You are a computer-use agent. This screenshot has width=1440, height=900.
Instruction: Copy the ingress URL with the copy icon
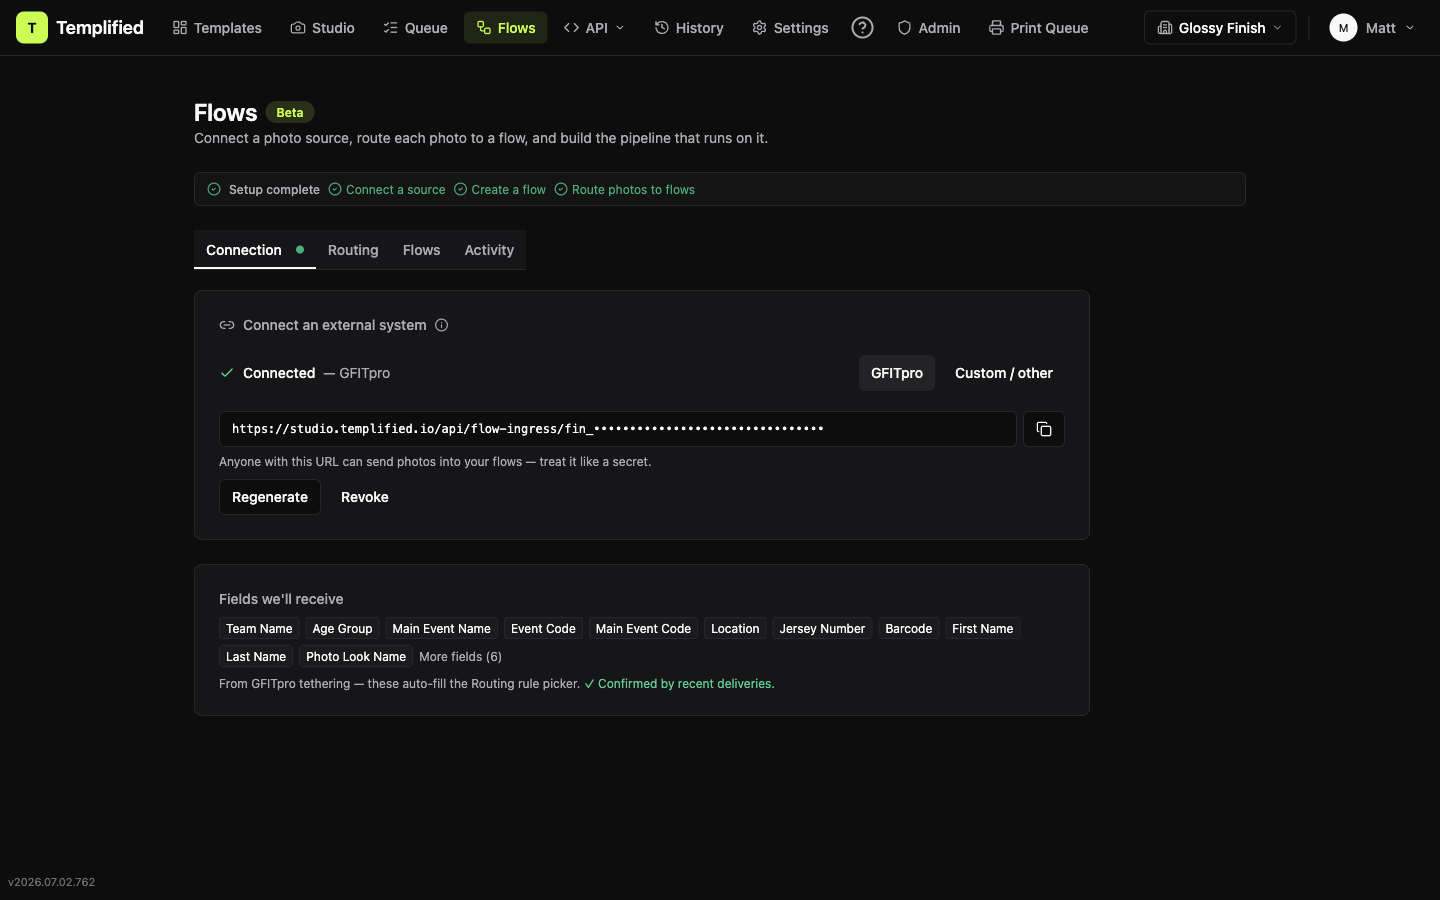[x=1044, y=429]
